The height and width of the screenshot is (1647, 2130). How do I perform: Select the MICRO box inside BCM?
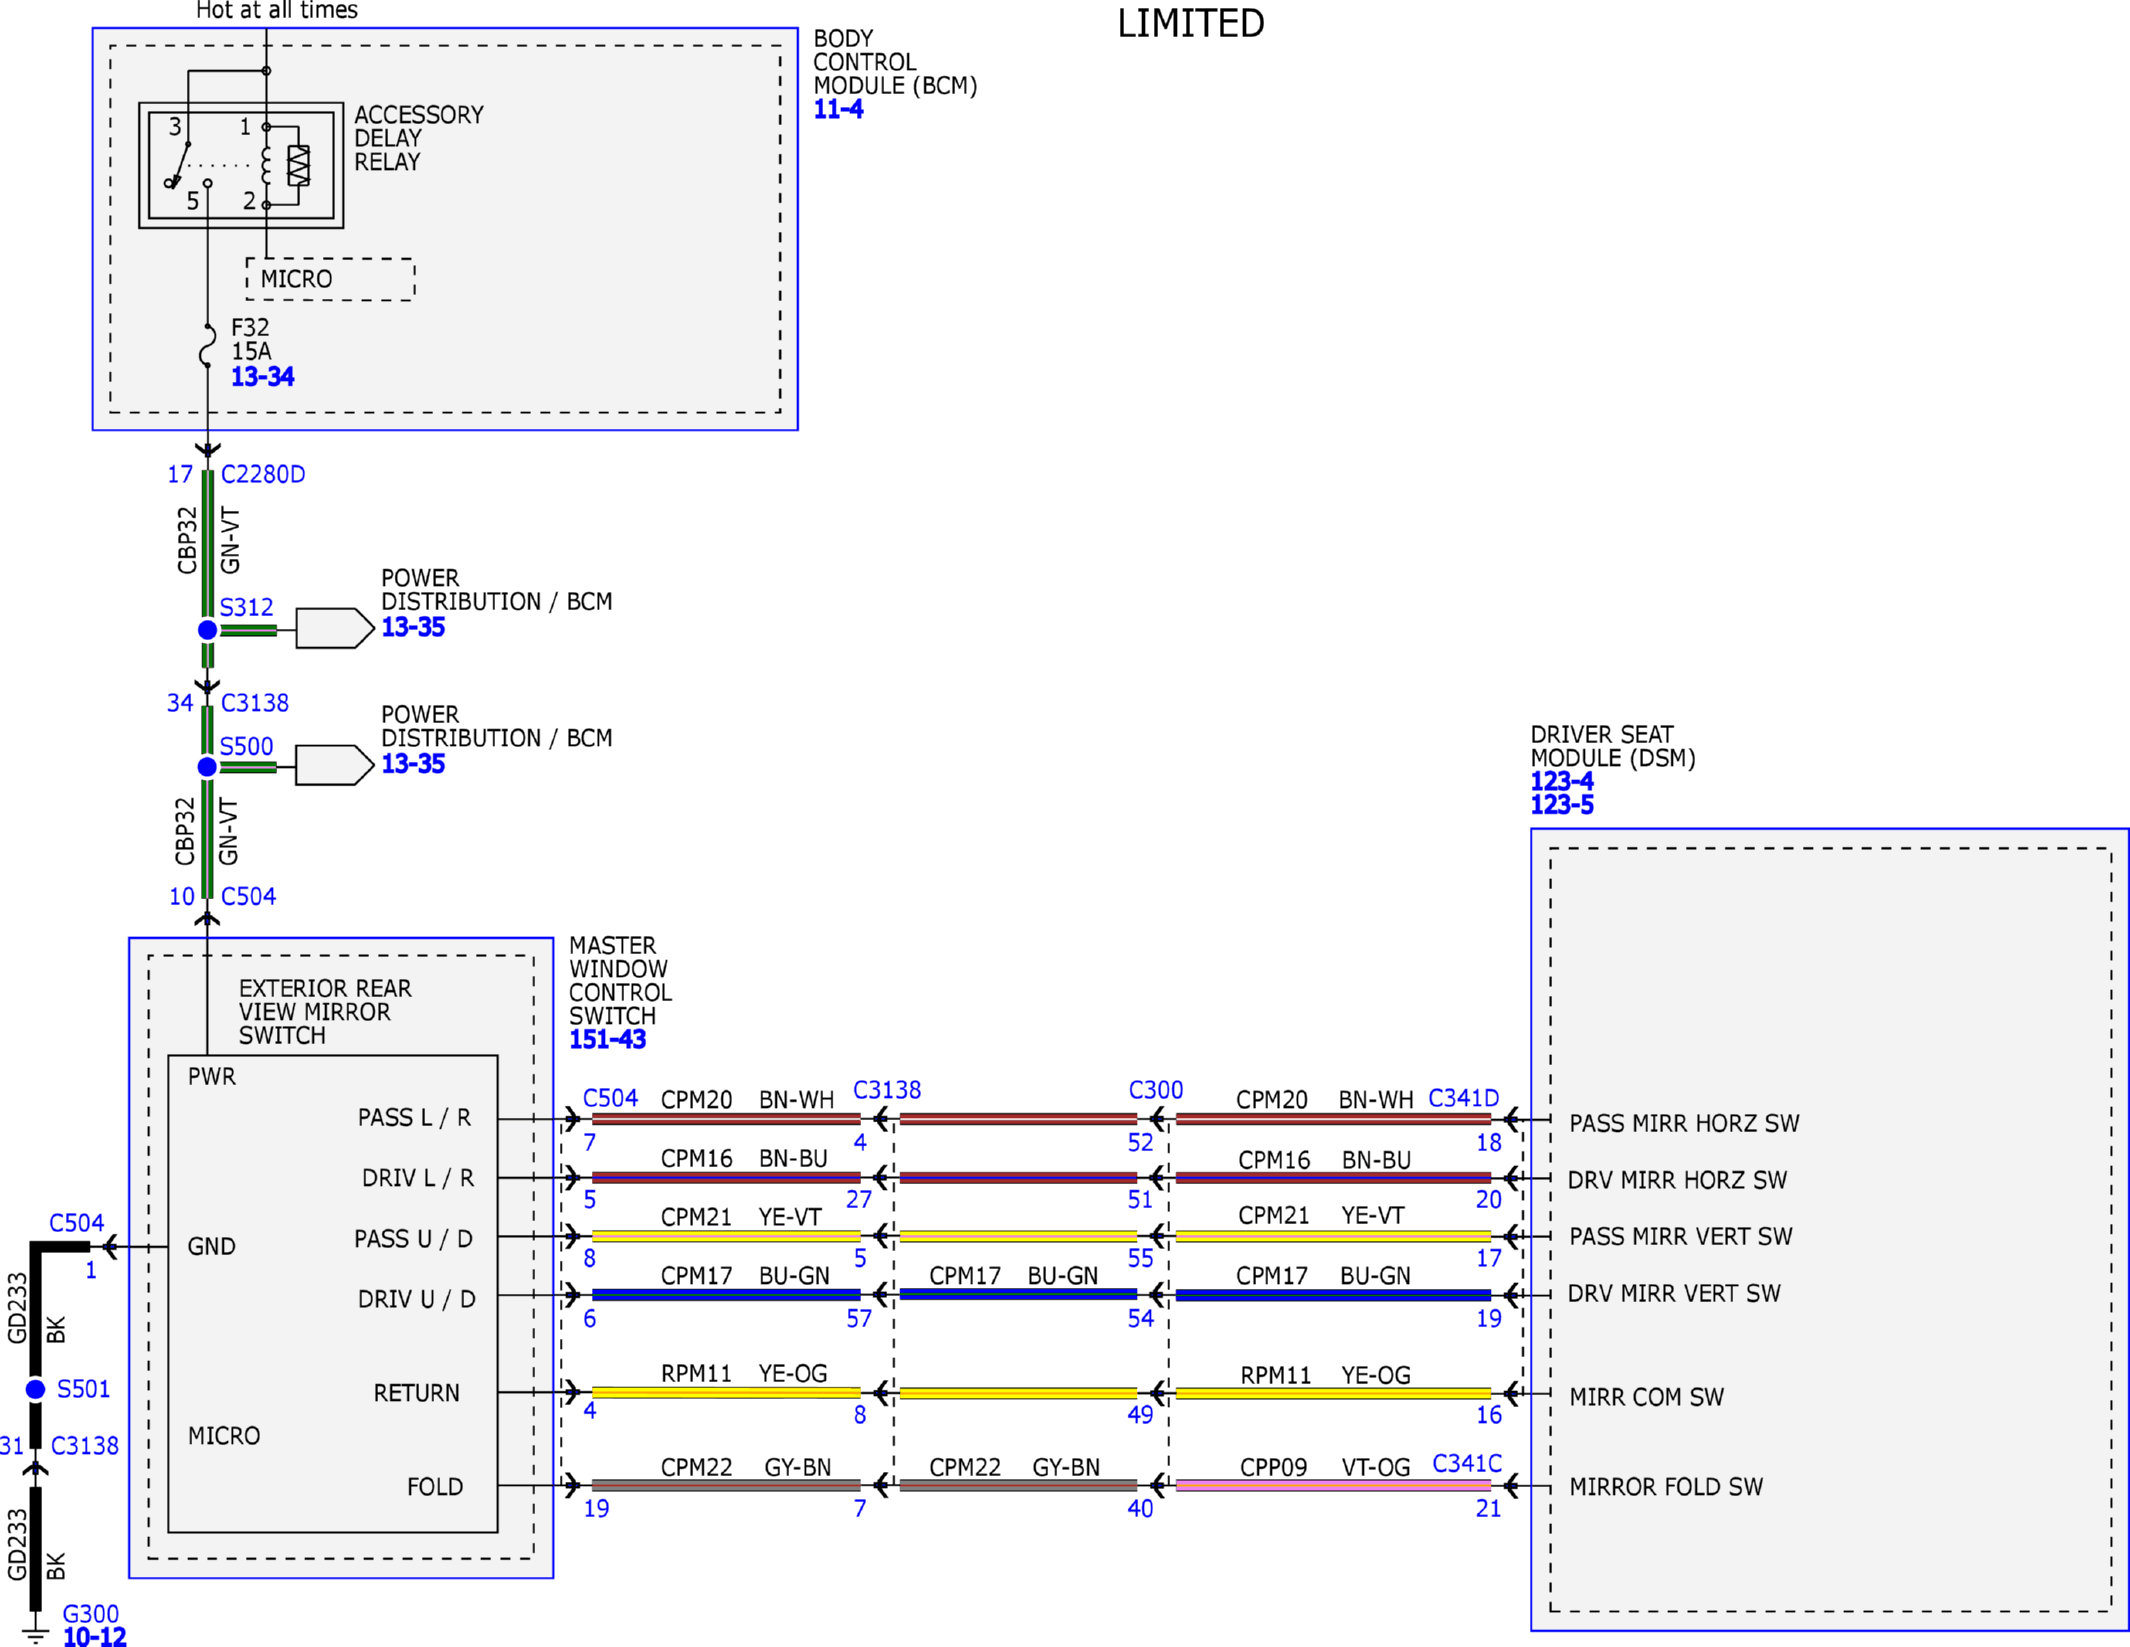point(330,279)
